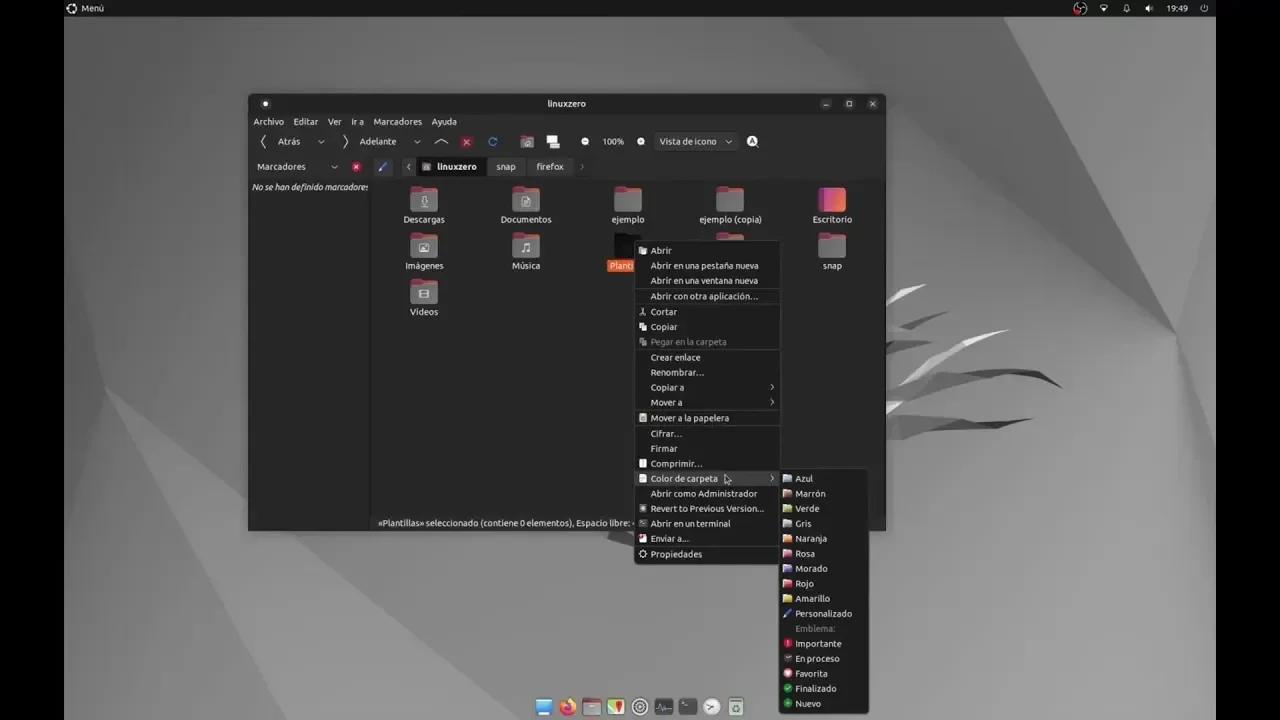Toggle the location entry with the pencil icon

coord(382,166)
